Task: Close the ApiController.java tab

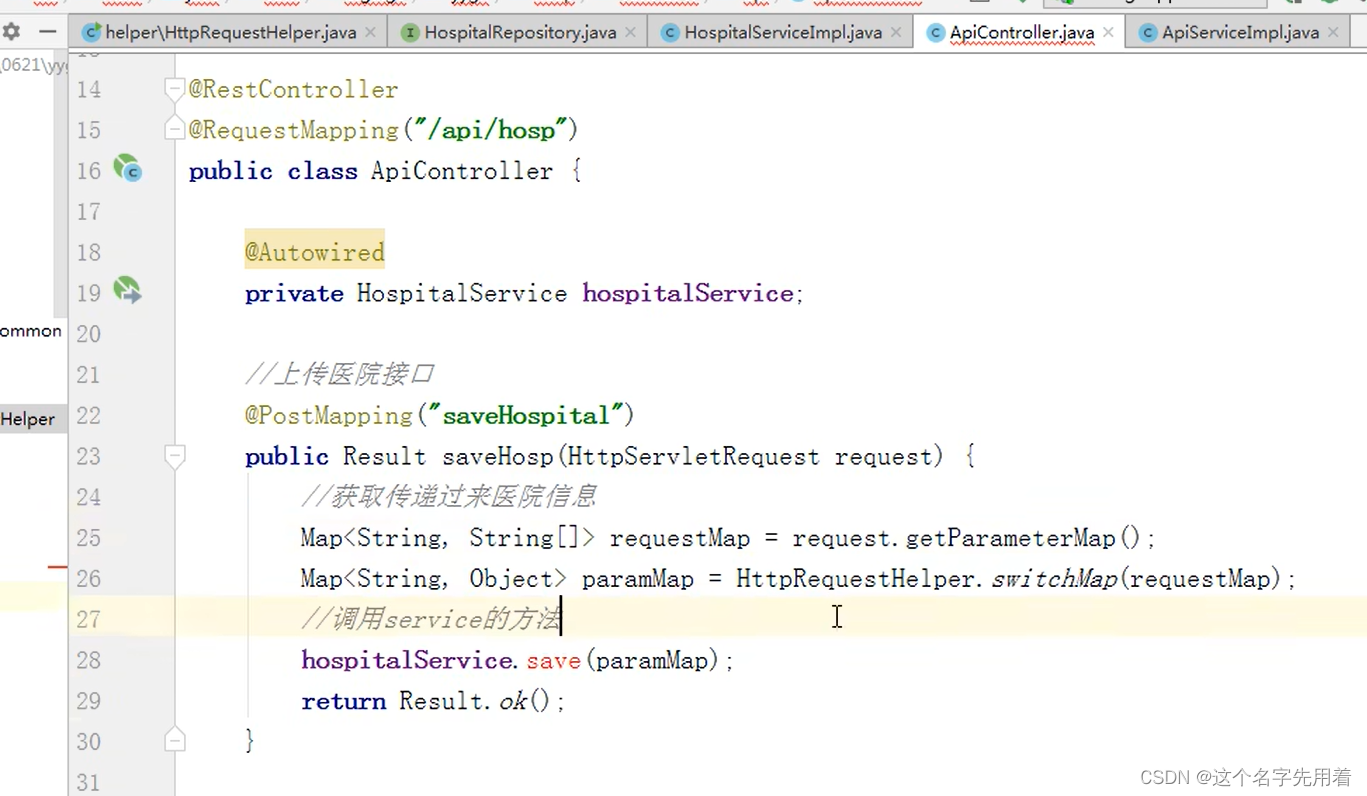Action: tap(1109, 33)
